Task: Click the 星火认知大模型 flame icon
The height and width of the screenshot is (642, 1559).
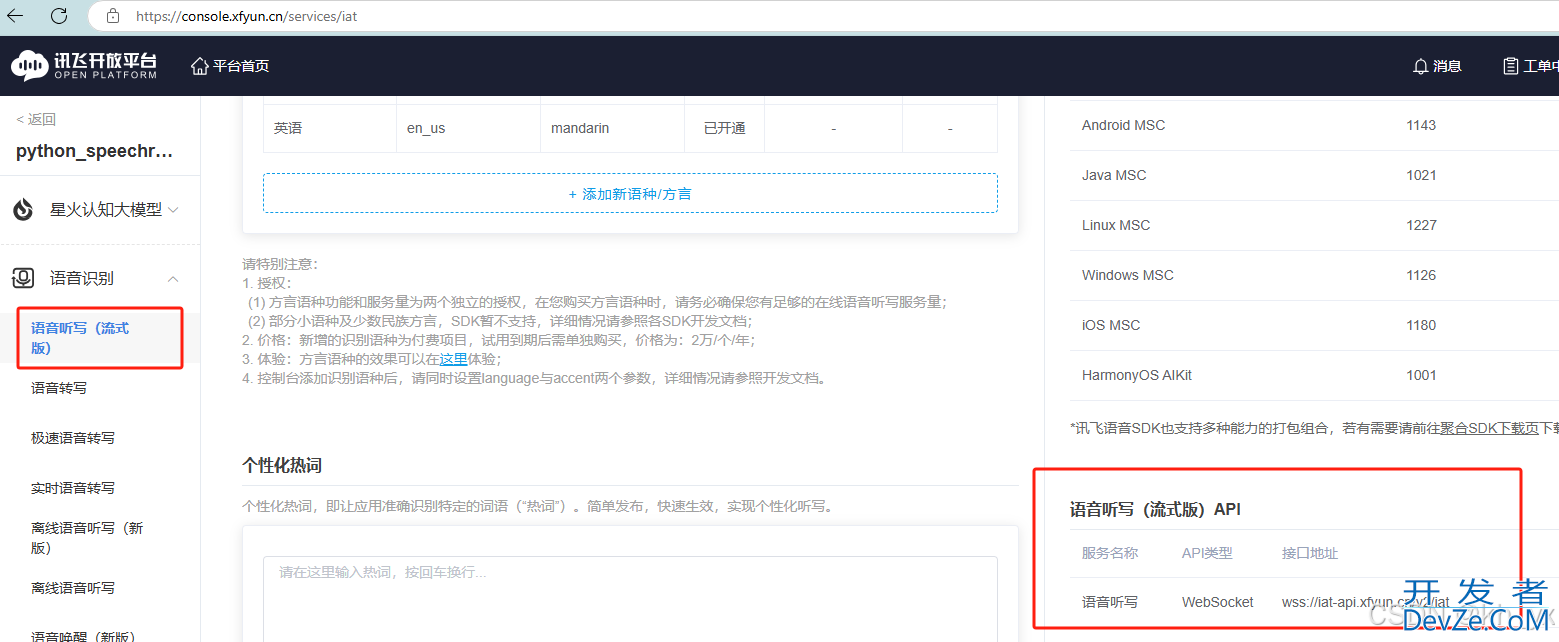Action: coord(22,210)
